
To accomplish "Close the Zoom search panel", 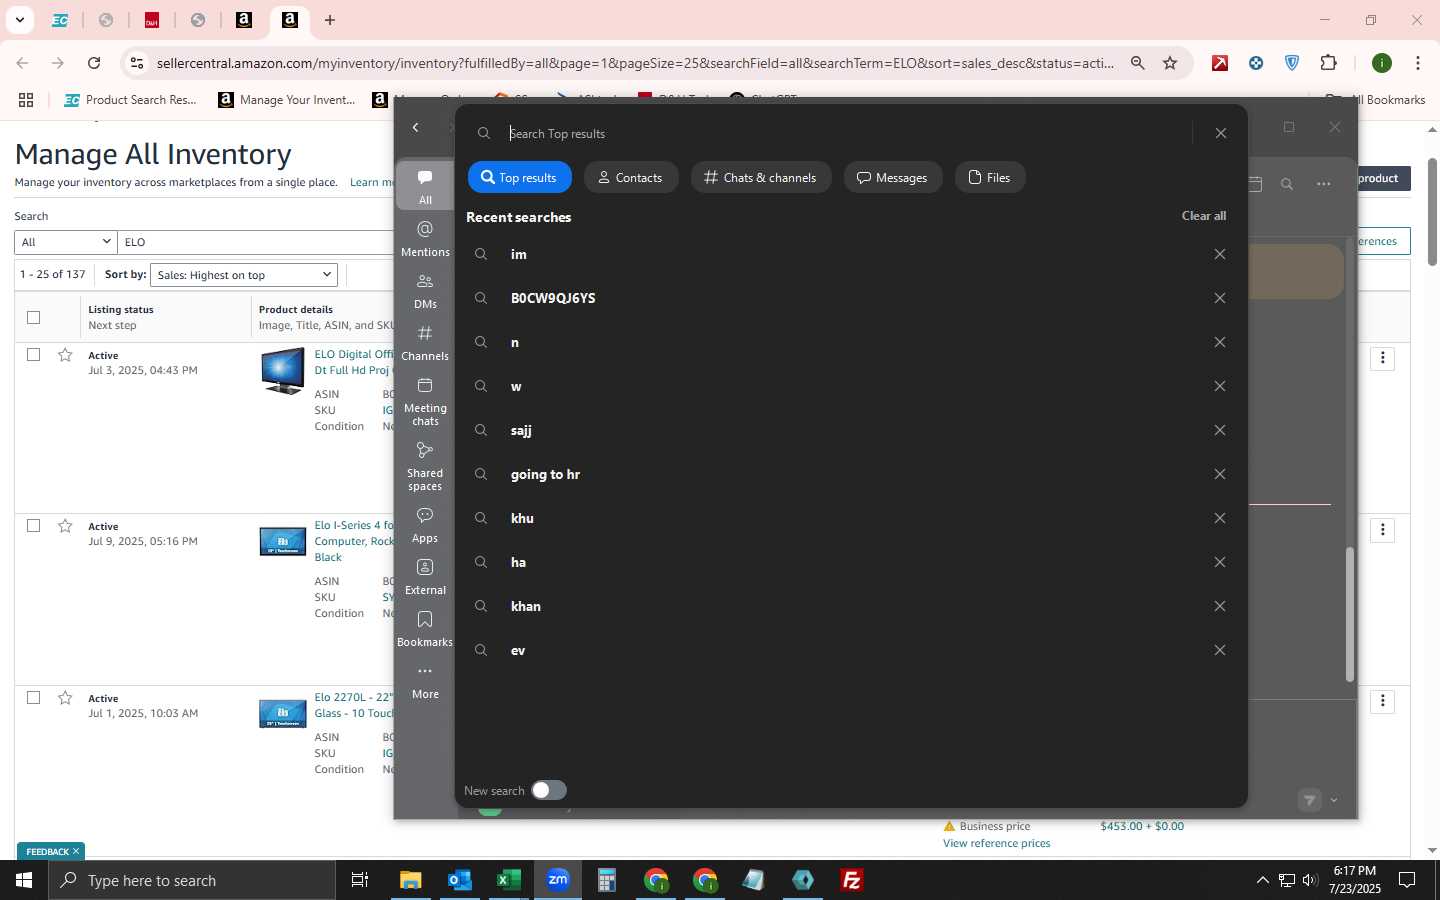I will (1221, 133).
